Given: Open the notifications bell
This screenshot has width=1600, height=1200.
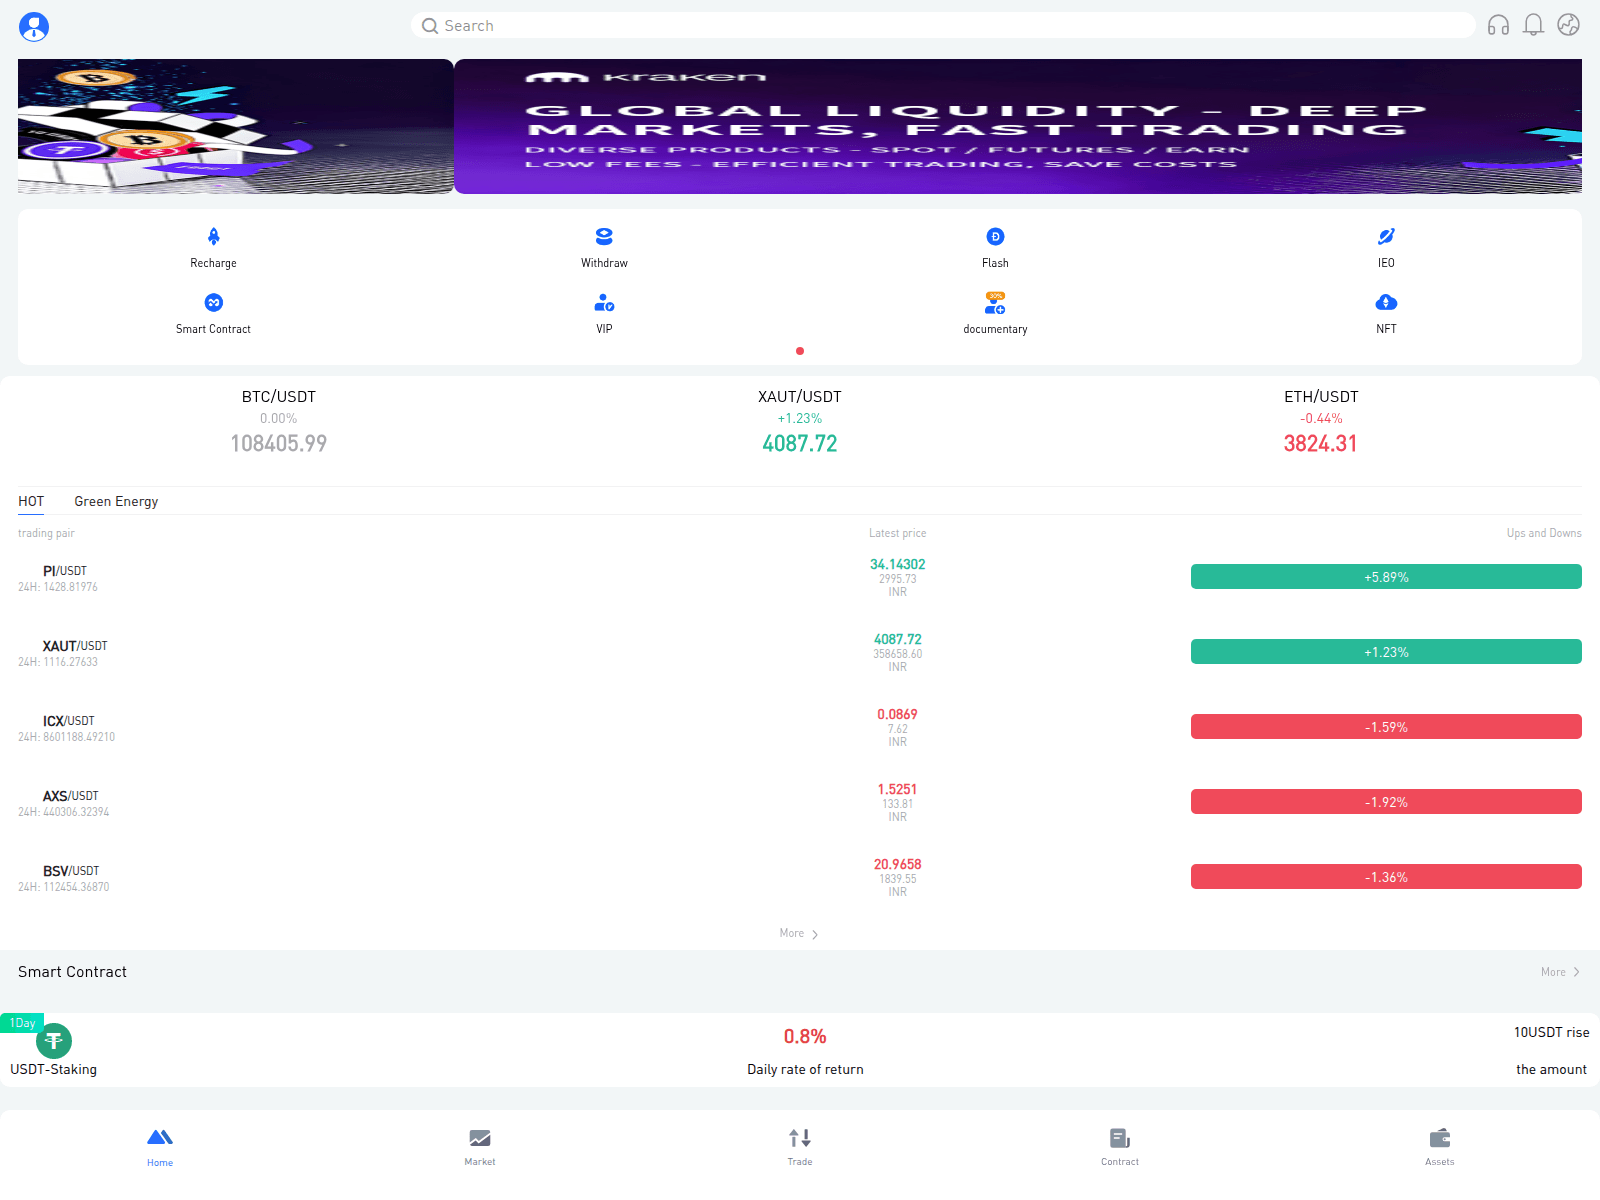Looking at the screenshot, I should click(1533, 25).
